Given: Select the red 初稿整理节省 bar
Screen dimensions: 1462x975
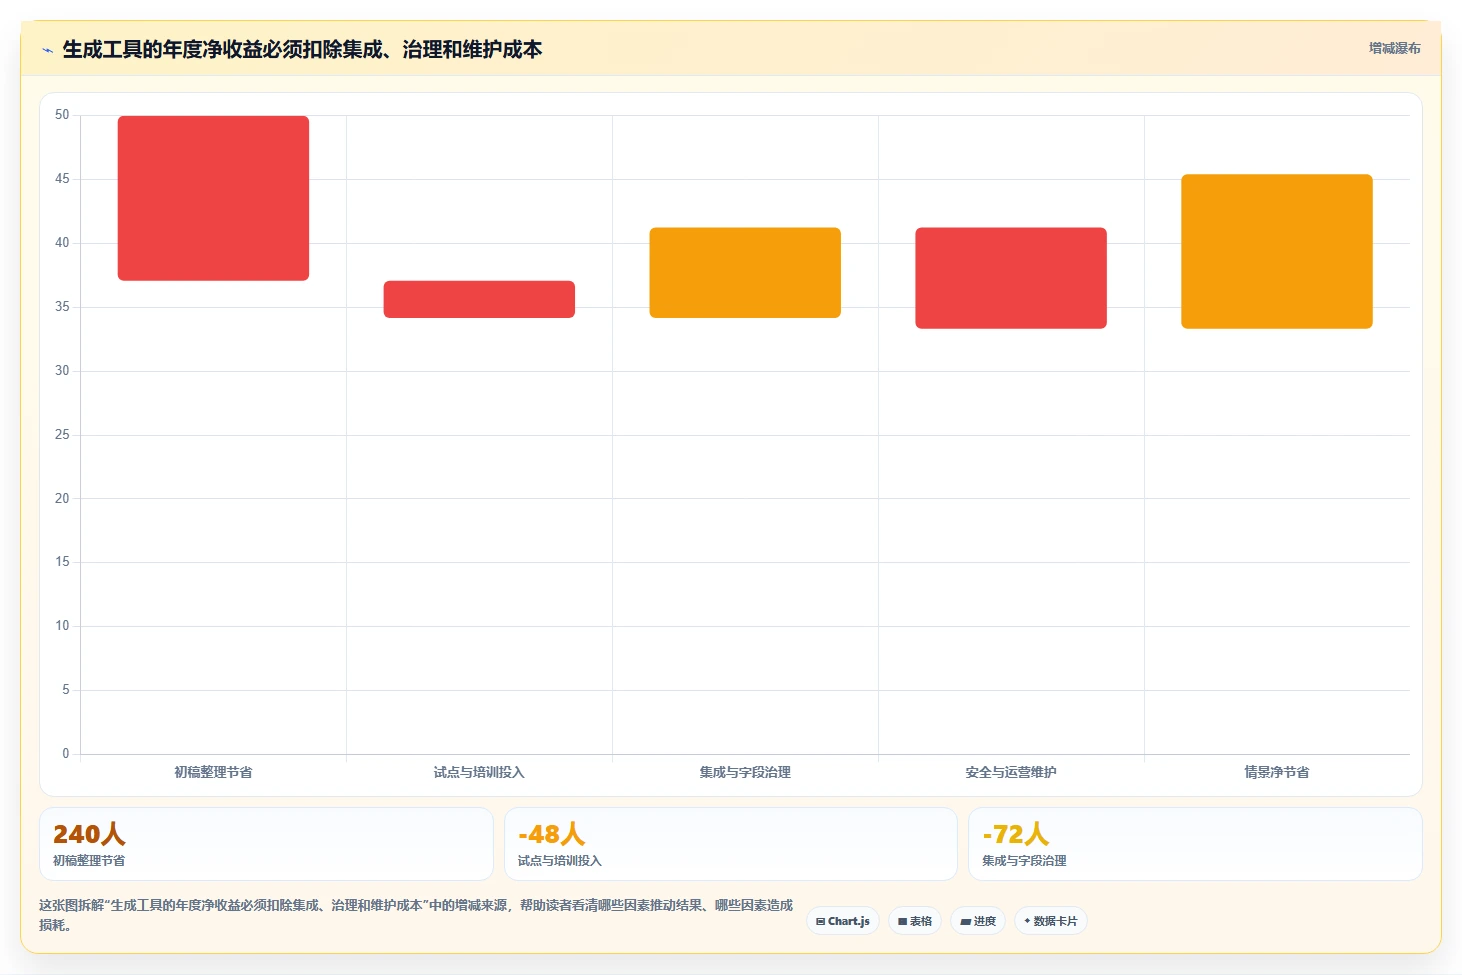Looking at the screenshot, I should (213, 198).
